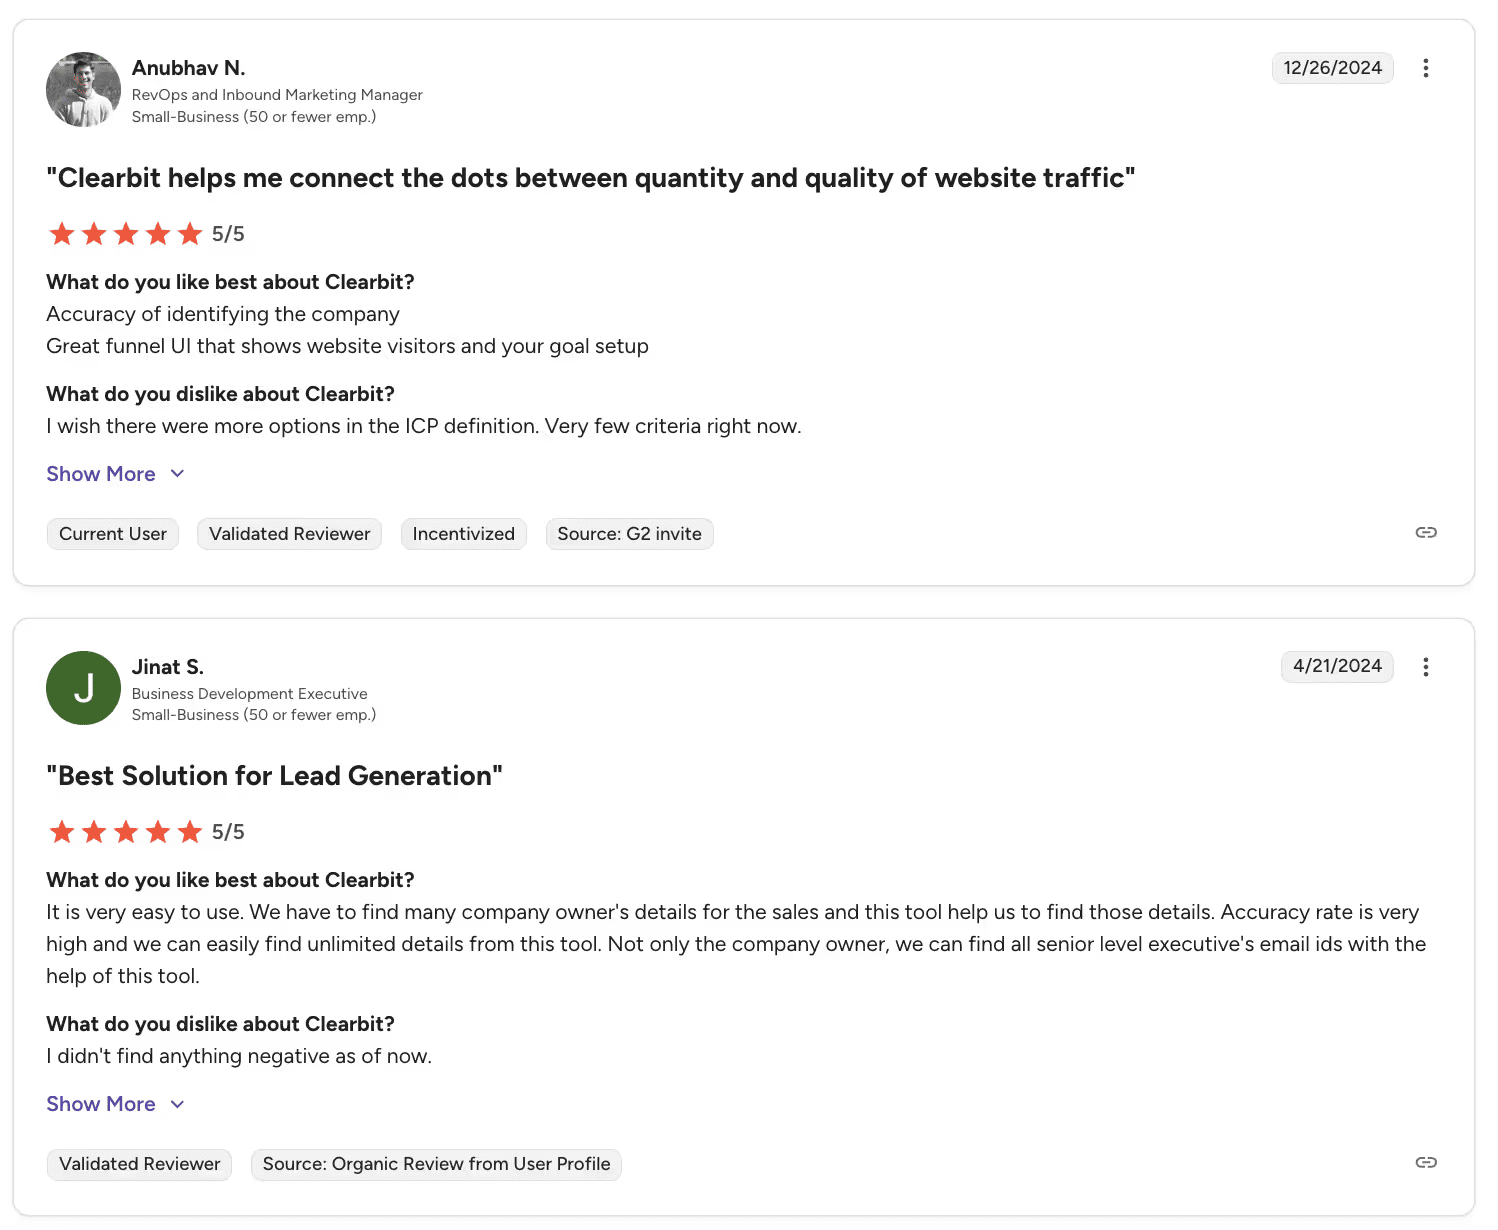The image size is (1498, 1230).
Task: Open reviewer profile Jinat S.
Action: pos(167,666)
